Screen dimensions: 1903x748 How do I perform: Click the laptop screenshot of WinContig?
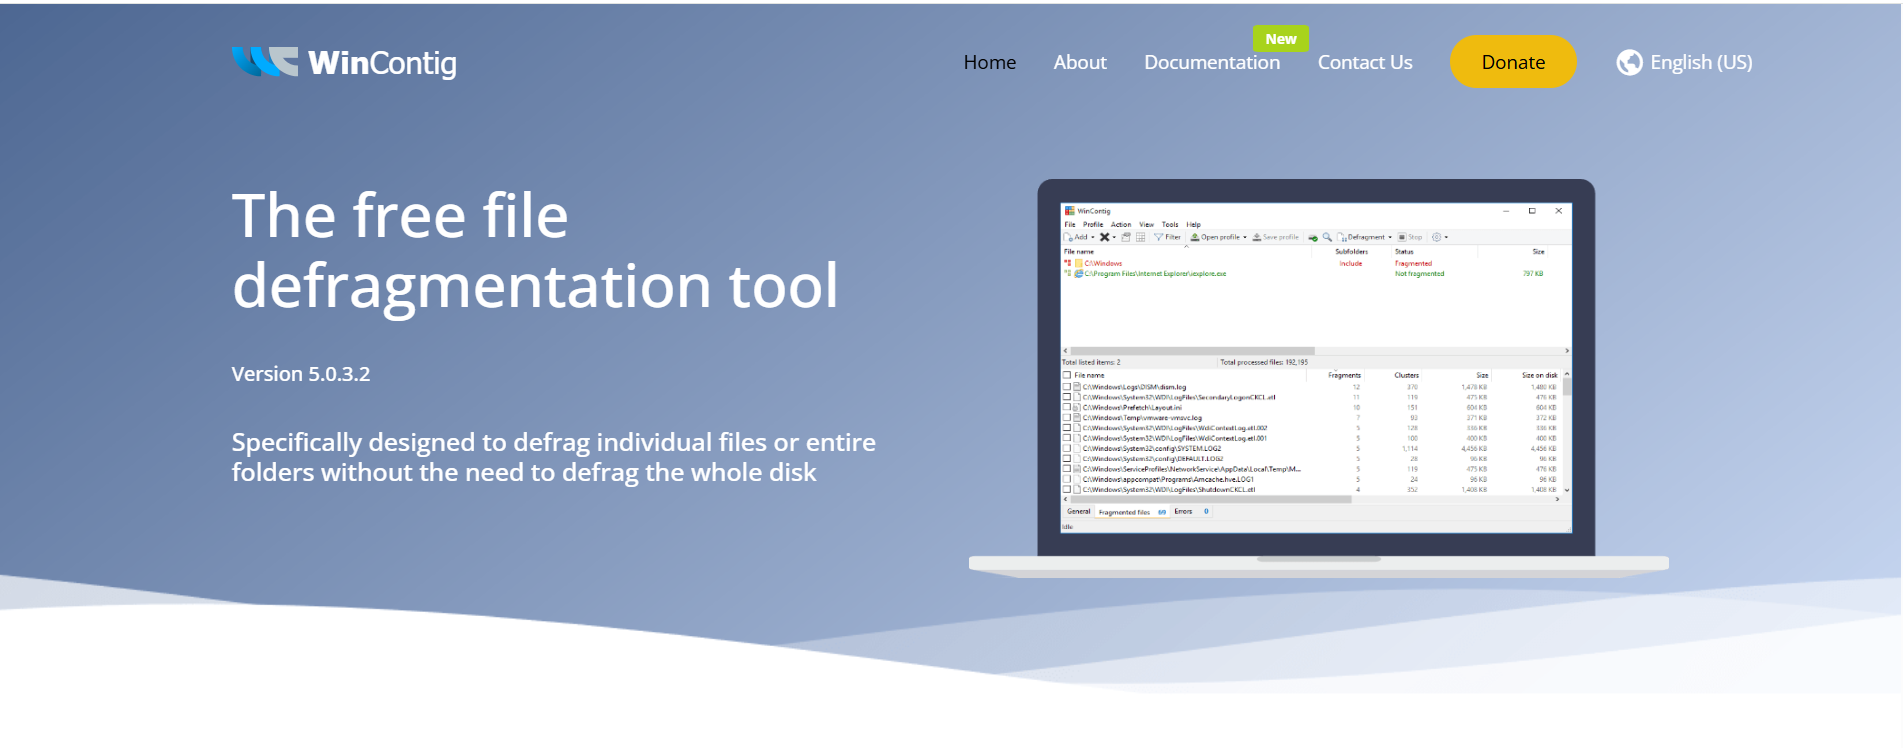tap(1316, 368)
